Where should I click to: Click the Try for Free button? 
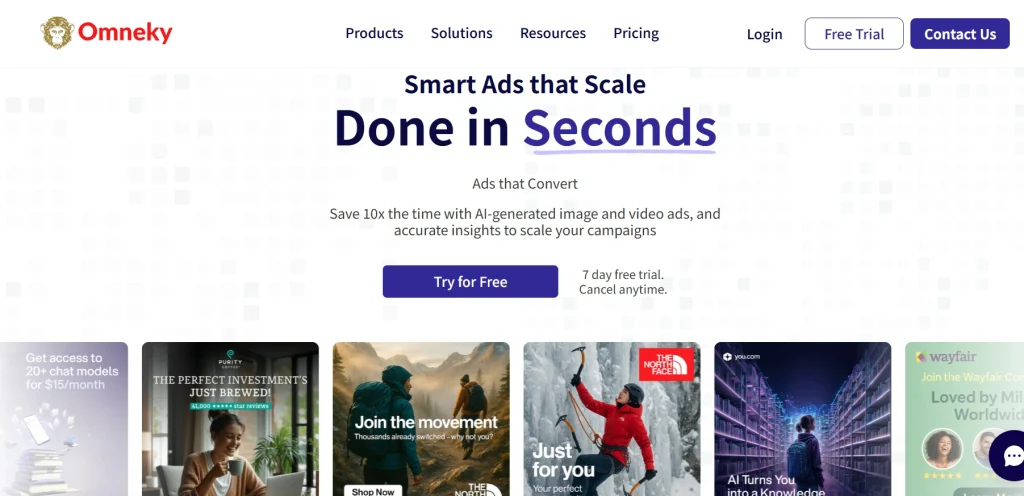[x=470, y=281]
